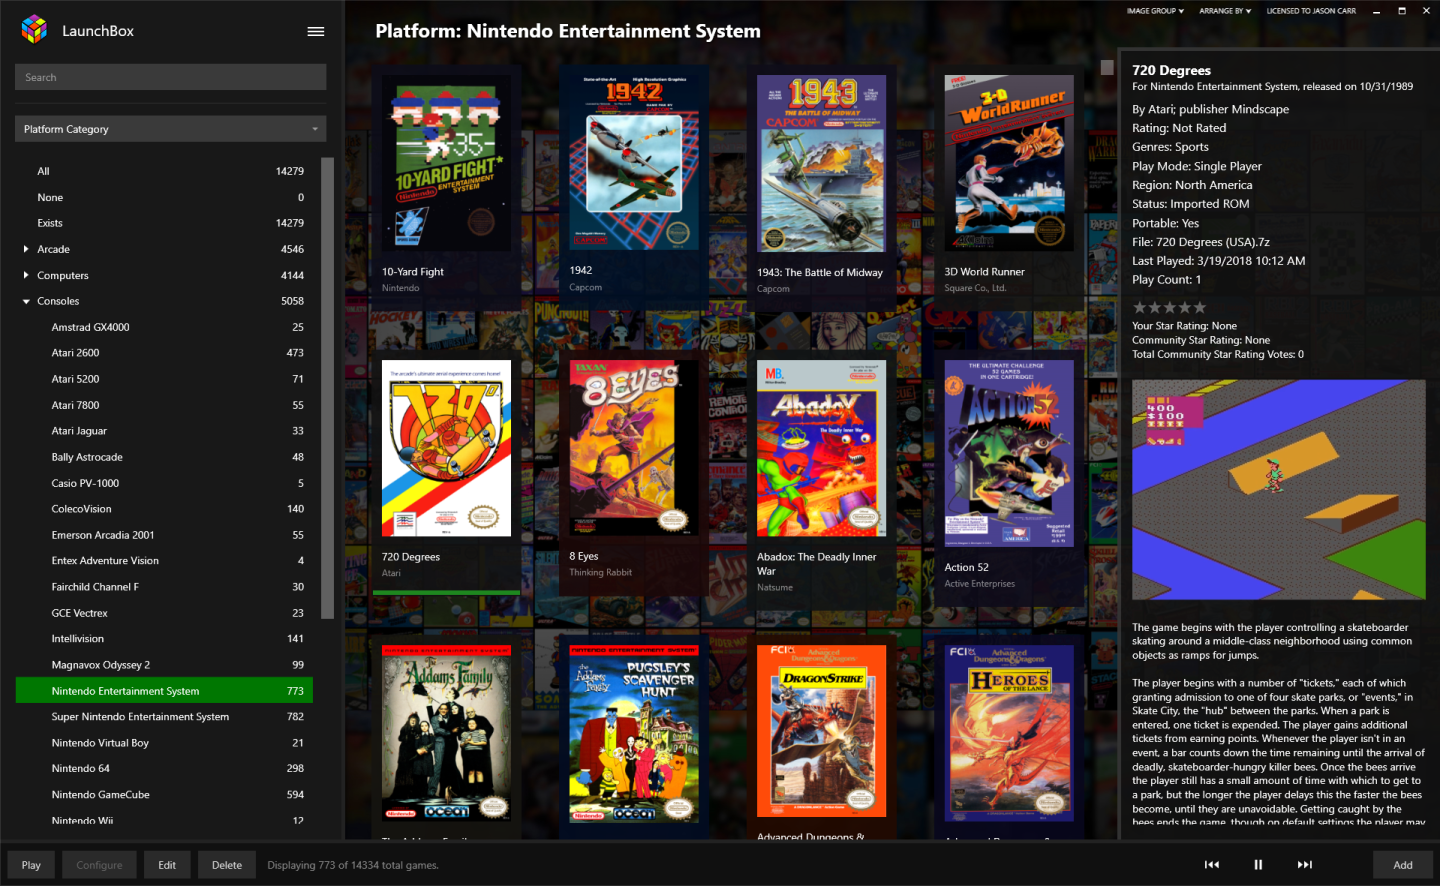Click the 720 Degrees gameplay screenshot
Viewport: 1440px width, 886px height.
[1278, 490]
